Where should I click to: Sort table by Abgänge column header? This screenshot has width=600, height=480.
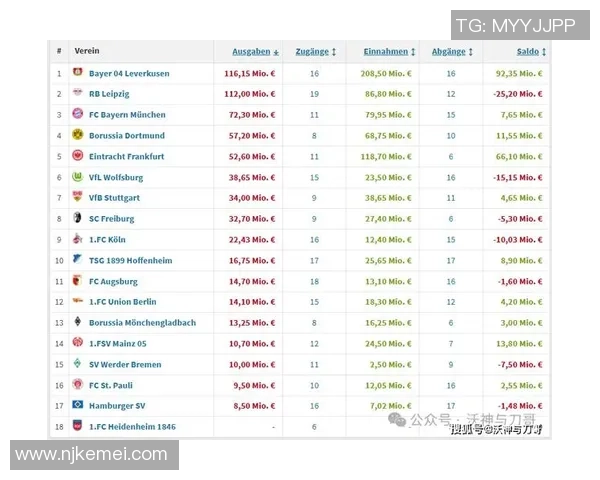pyautogui.click(x=452, y=51)
